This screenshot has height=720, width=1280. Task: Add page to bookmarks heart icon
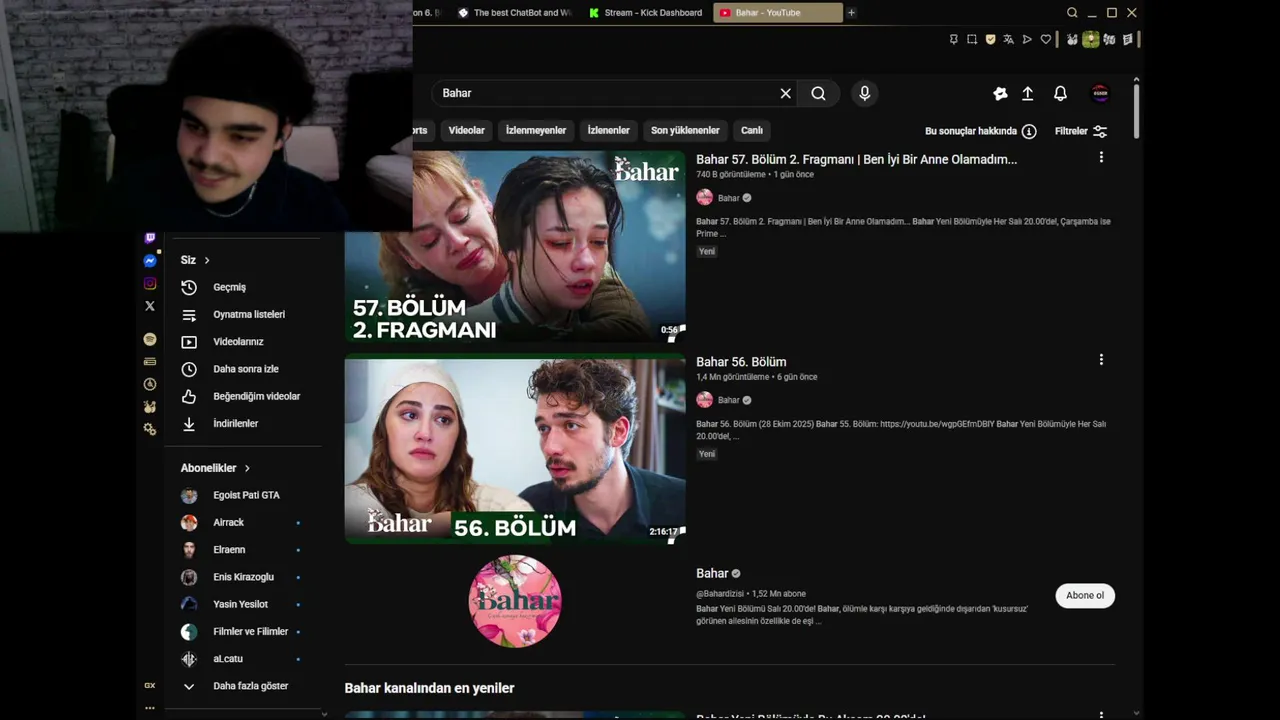[x=1046, y=39]
